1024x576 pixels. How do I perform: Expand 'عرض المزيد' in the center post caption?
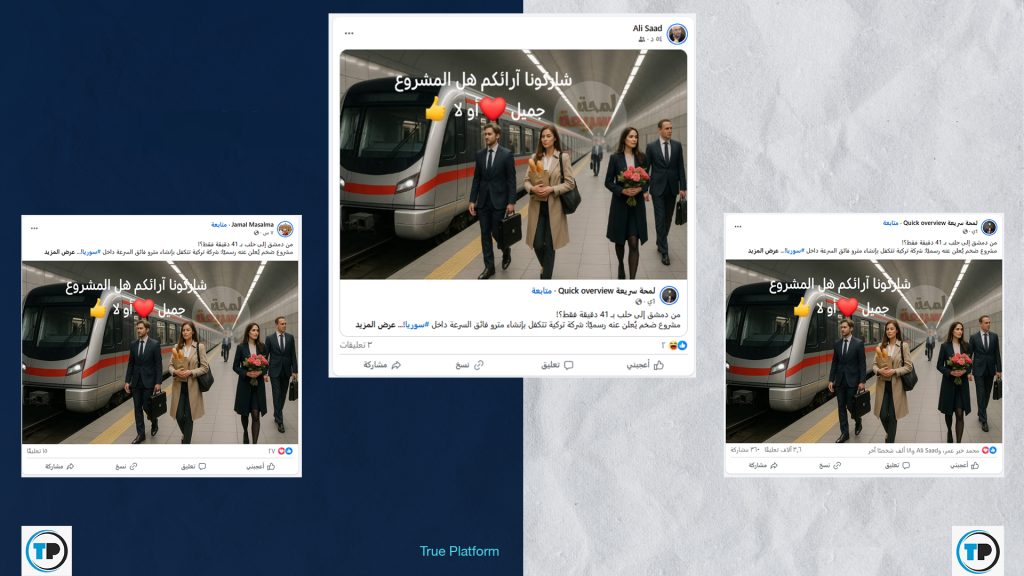pyautogui.click(x=376, y=325)
